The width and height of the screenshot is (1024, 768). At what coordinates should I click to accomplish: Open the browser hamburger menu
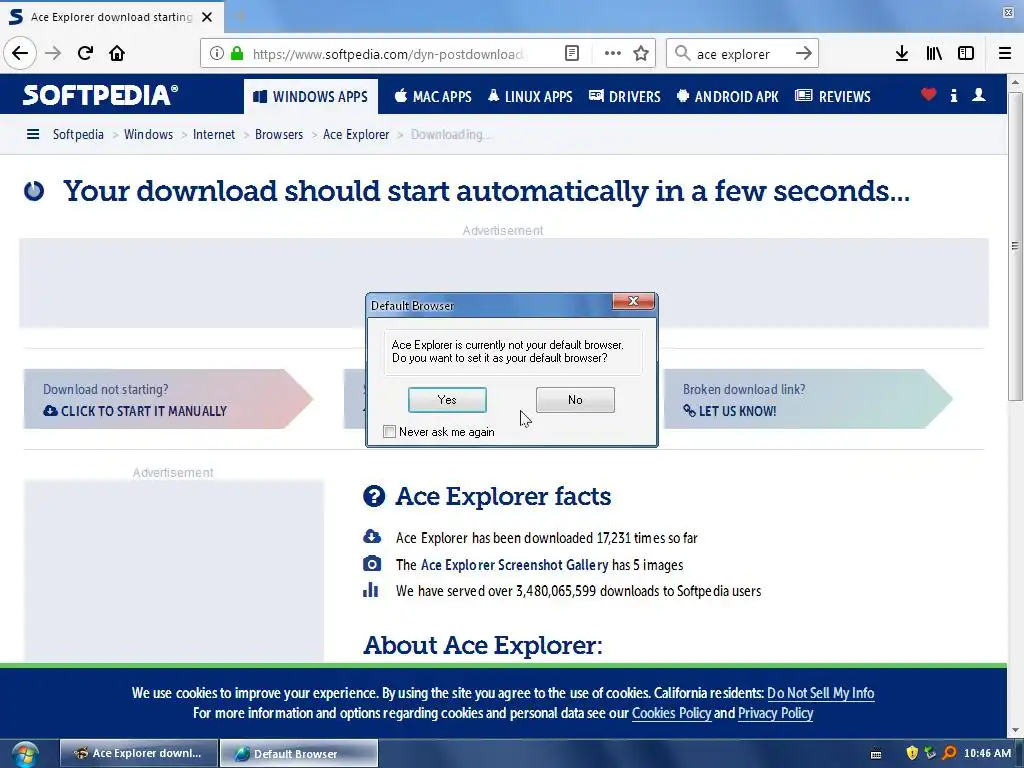click(1005, 53)
